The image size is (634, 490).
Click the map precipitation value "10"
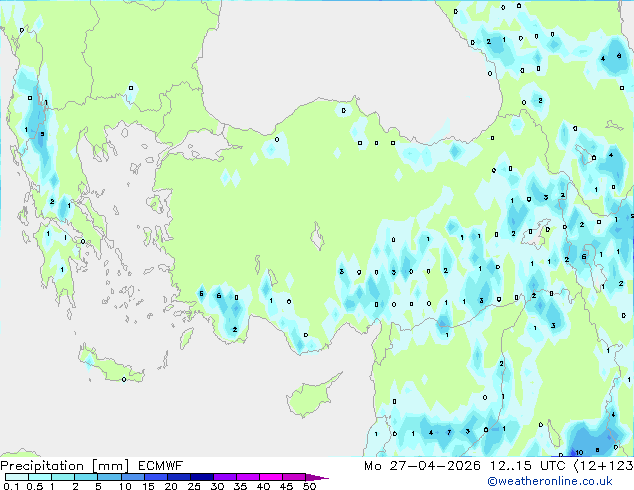click(x=579, y=452)
